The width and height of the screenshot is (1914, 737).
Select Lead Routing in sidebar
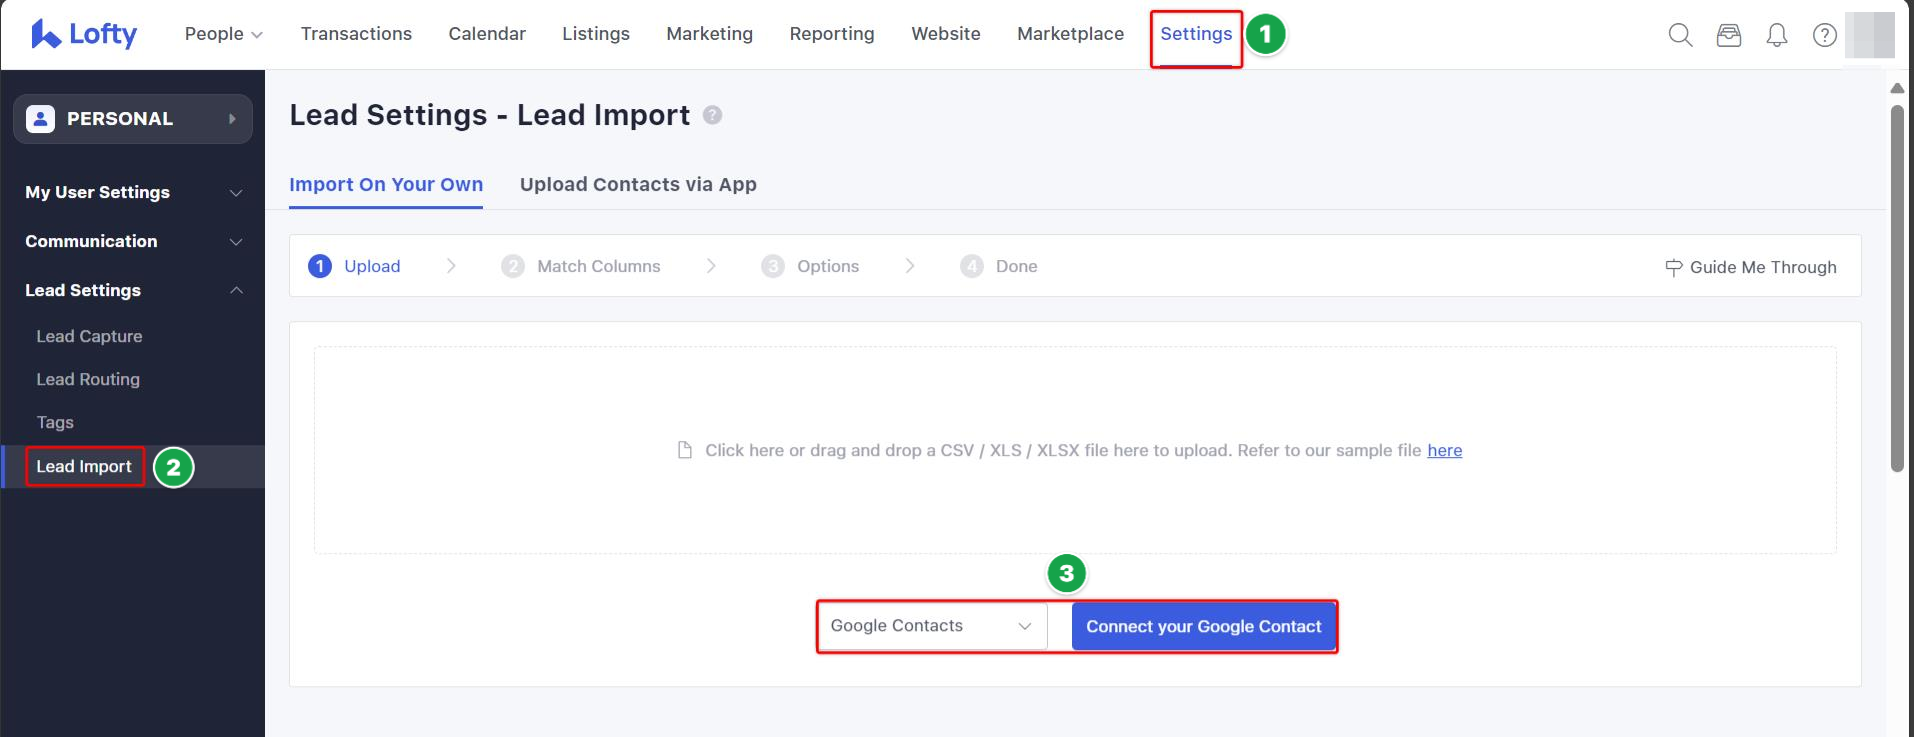(x=88, y=379)
